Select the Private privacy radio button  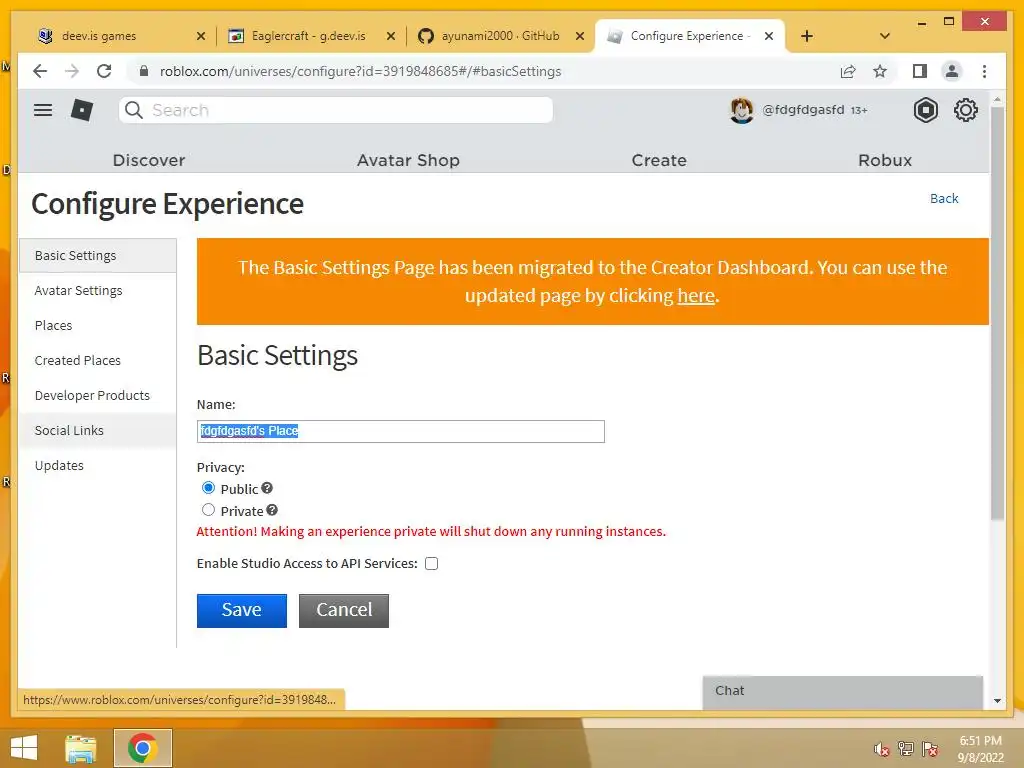(208, 509)
